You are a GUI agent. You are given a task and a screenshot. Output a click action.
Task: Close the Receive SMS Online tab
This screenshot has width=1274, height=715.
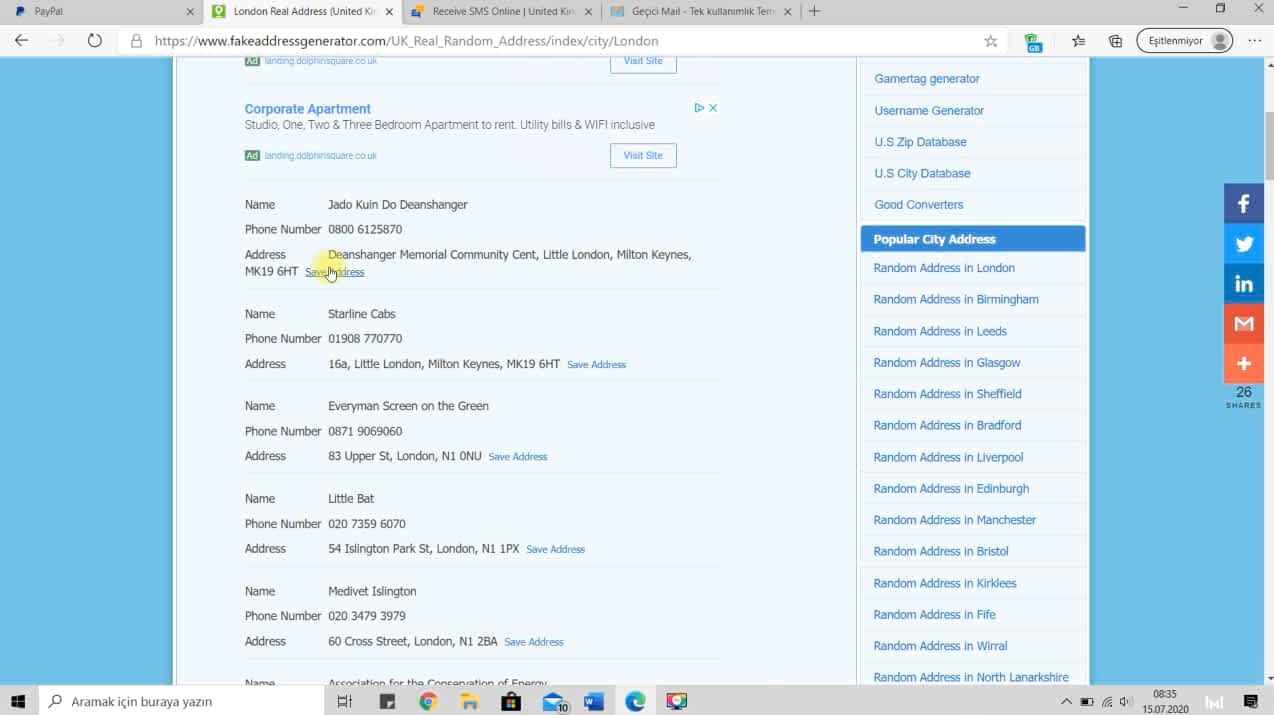coord(588,12)
